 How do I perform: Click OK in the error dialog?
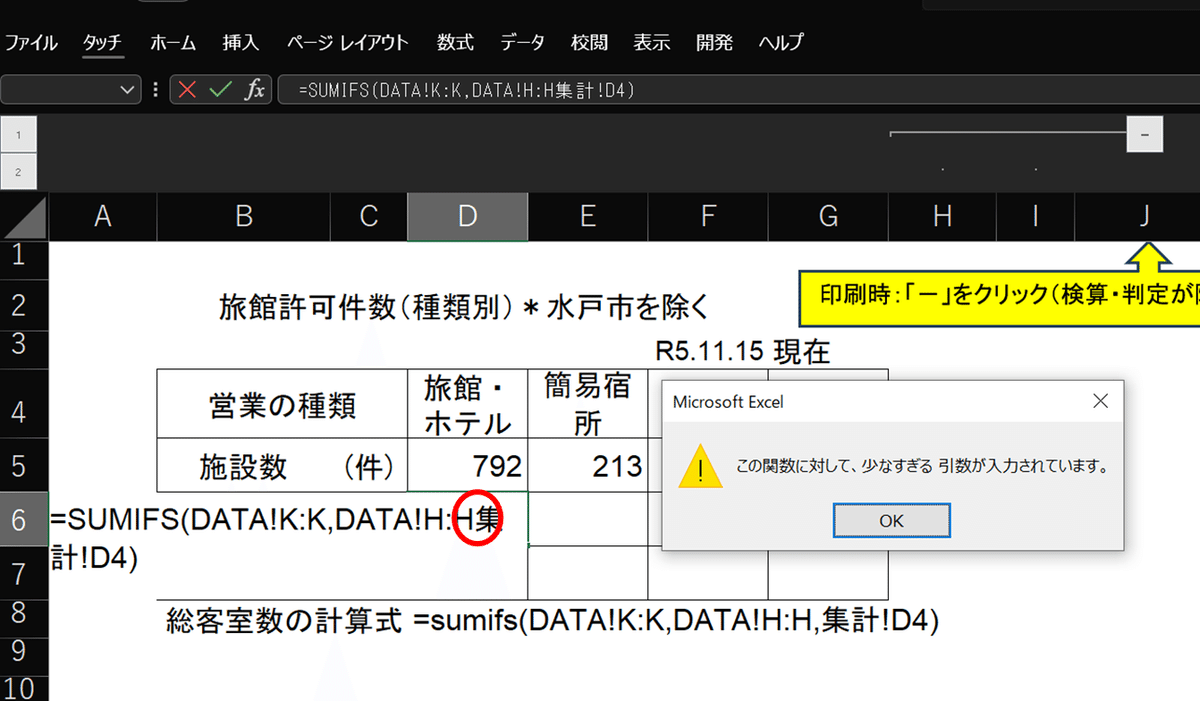coord(891,521)
